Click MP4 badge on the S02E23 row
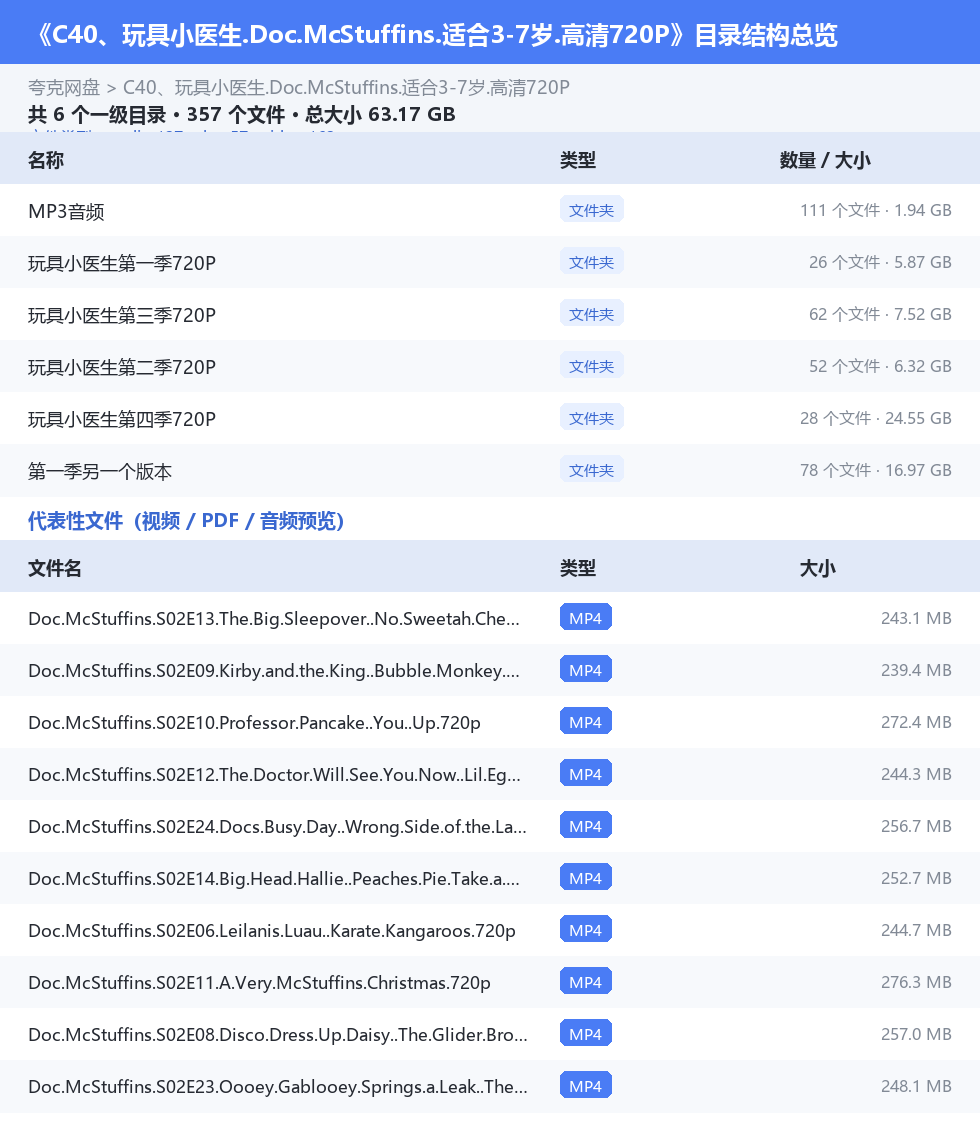The width and height of the screenshot is (980, 1144). (x=586, y=1086)
